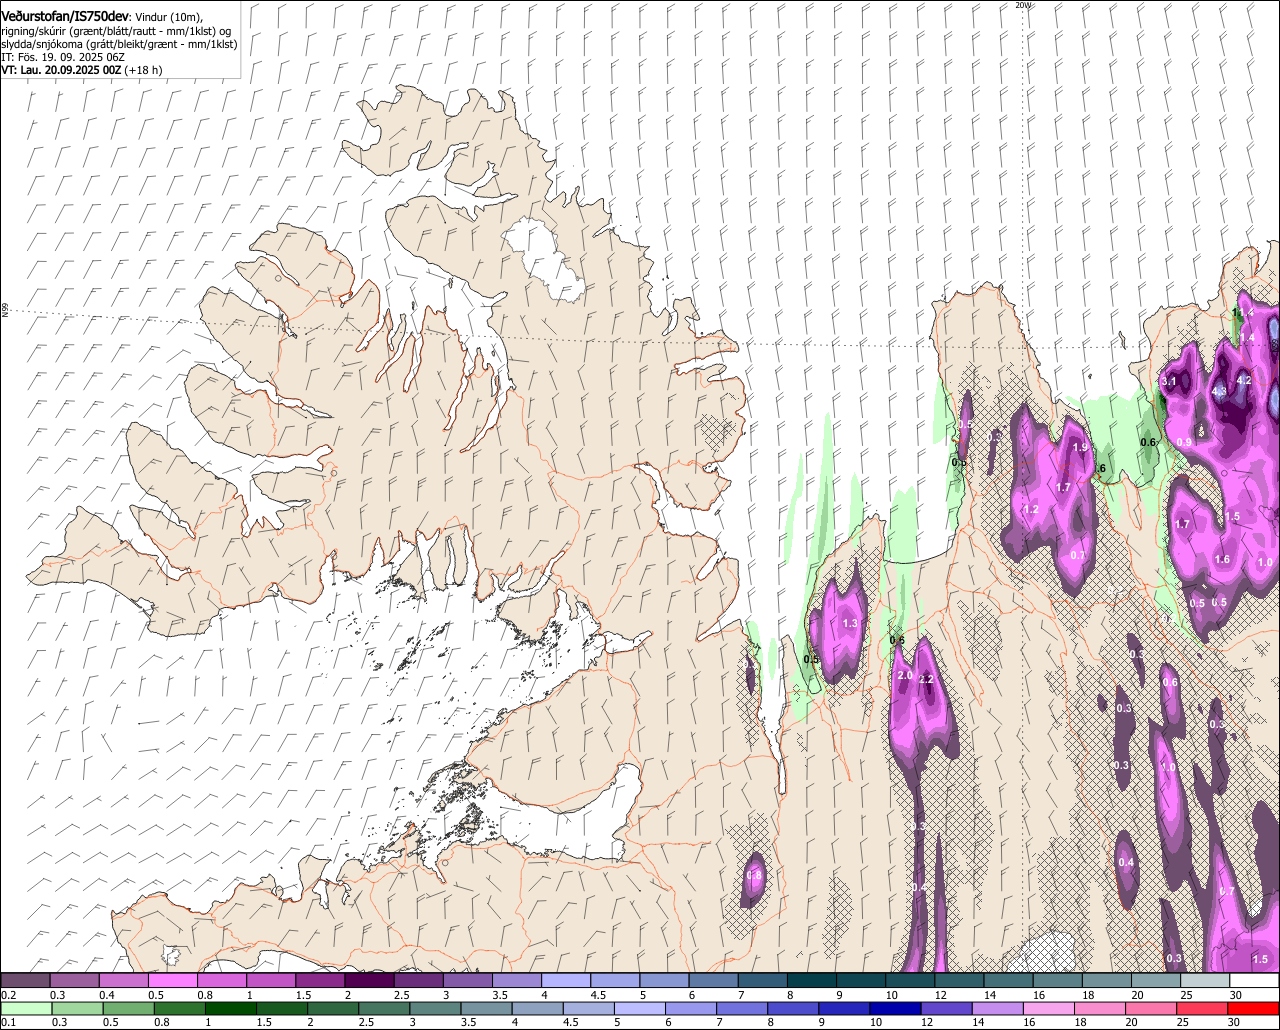1280x1030 pixels.
Task: Select the pale green swatch above the 0.1 label
Action: 26,1009
